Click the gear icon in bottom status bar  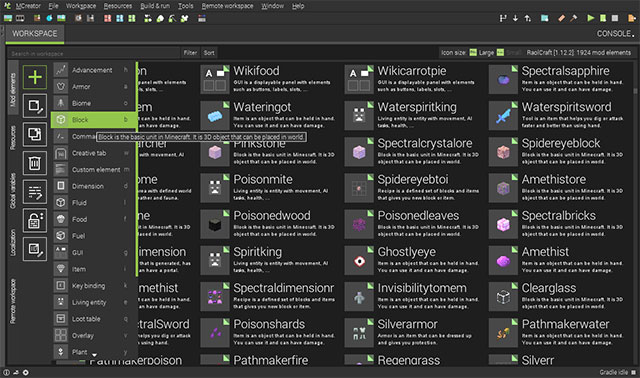25,372
